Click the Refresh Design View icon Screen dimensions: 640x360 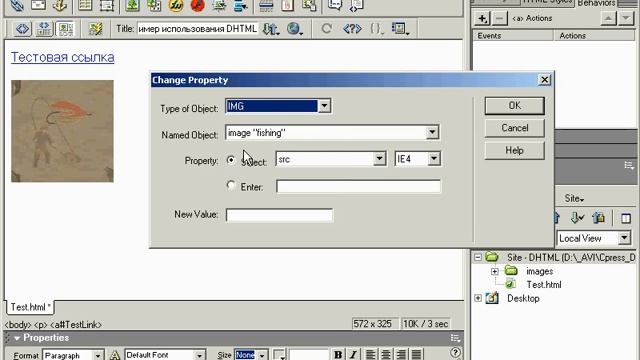pos(326,29)
